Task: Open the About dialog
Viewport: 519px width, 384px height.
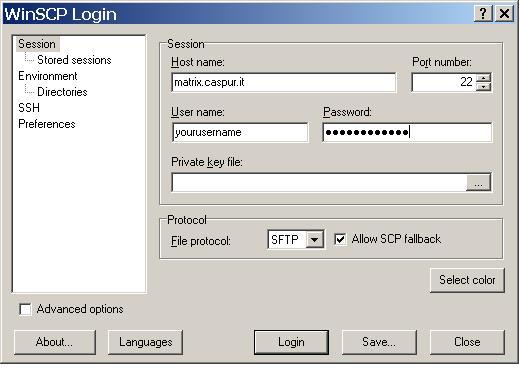Action: (x=55, y=342)
